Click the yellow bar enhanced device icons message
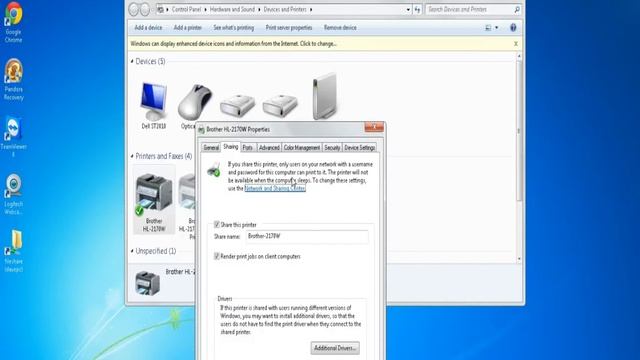Screen dimensions: 640x360 tap(233, 44)
